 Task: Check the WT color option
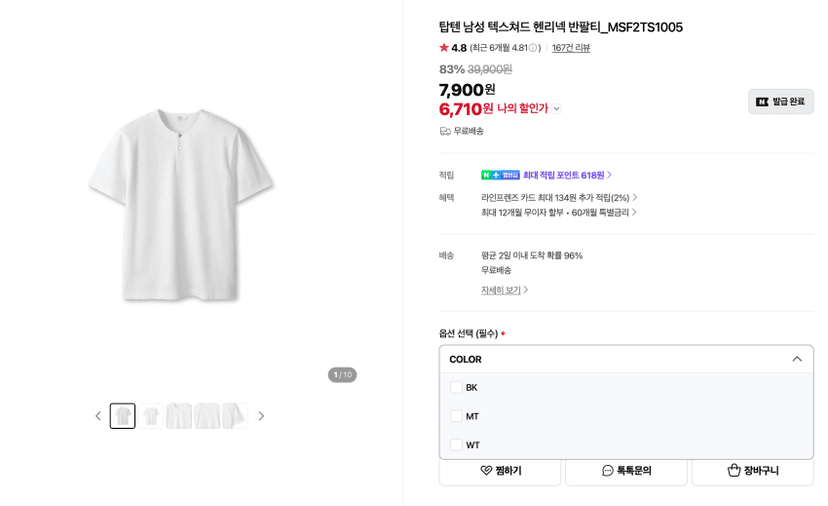(x=456, y=445)
